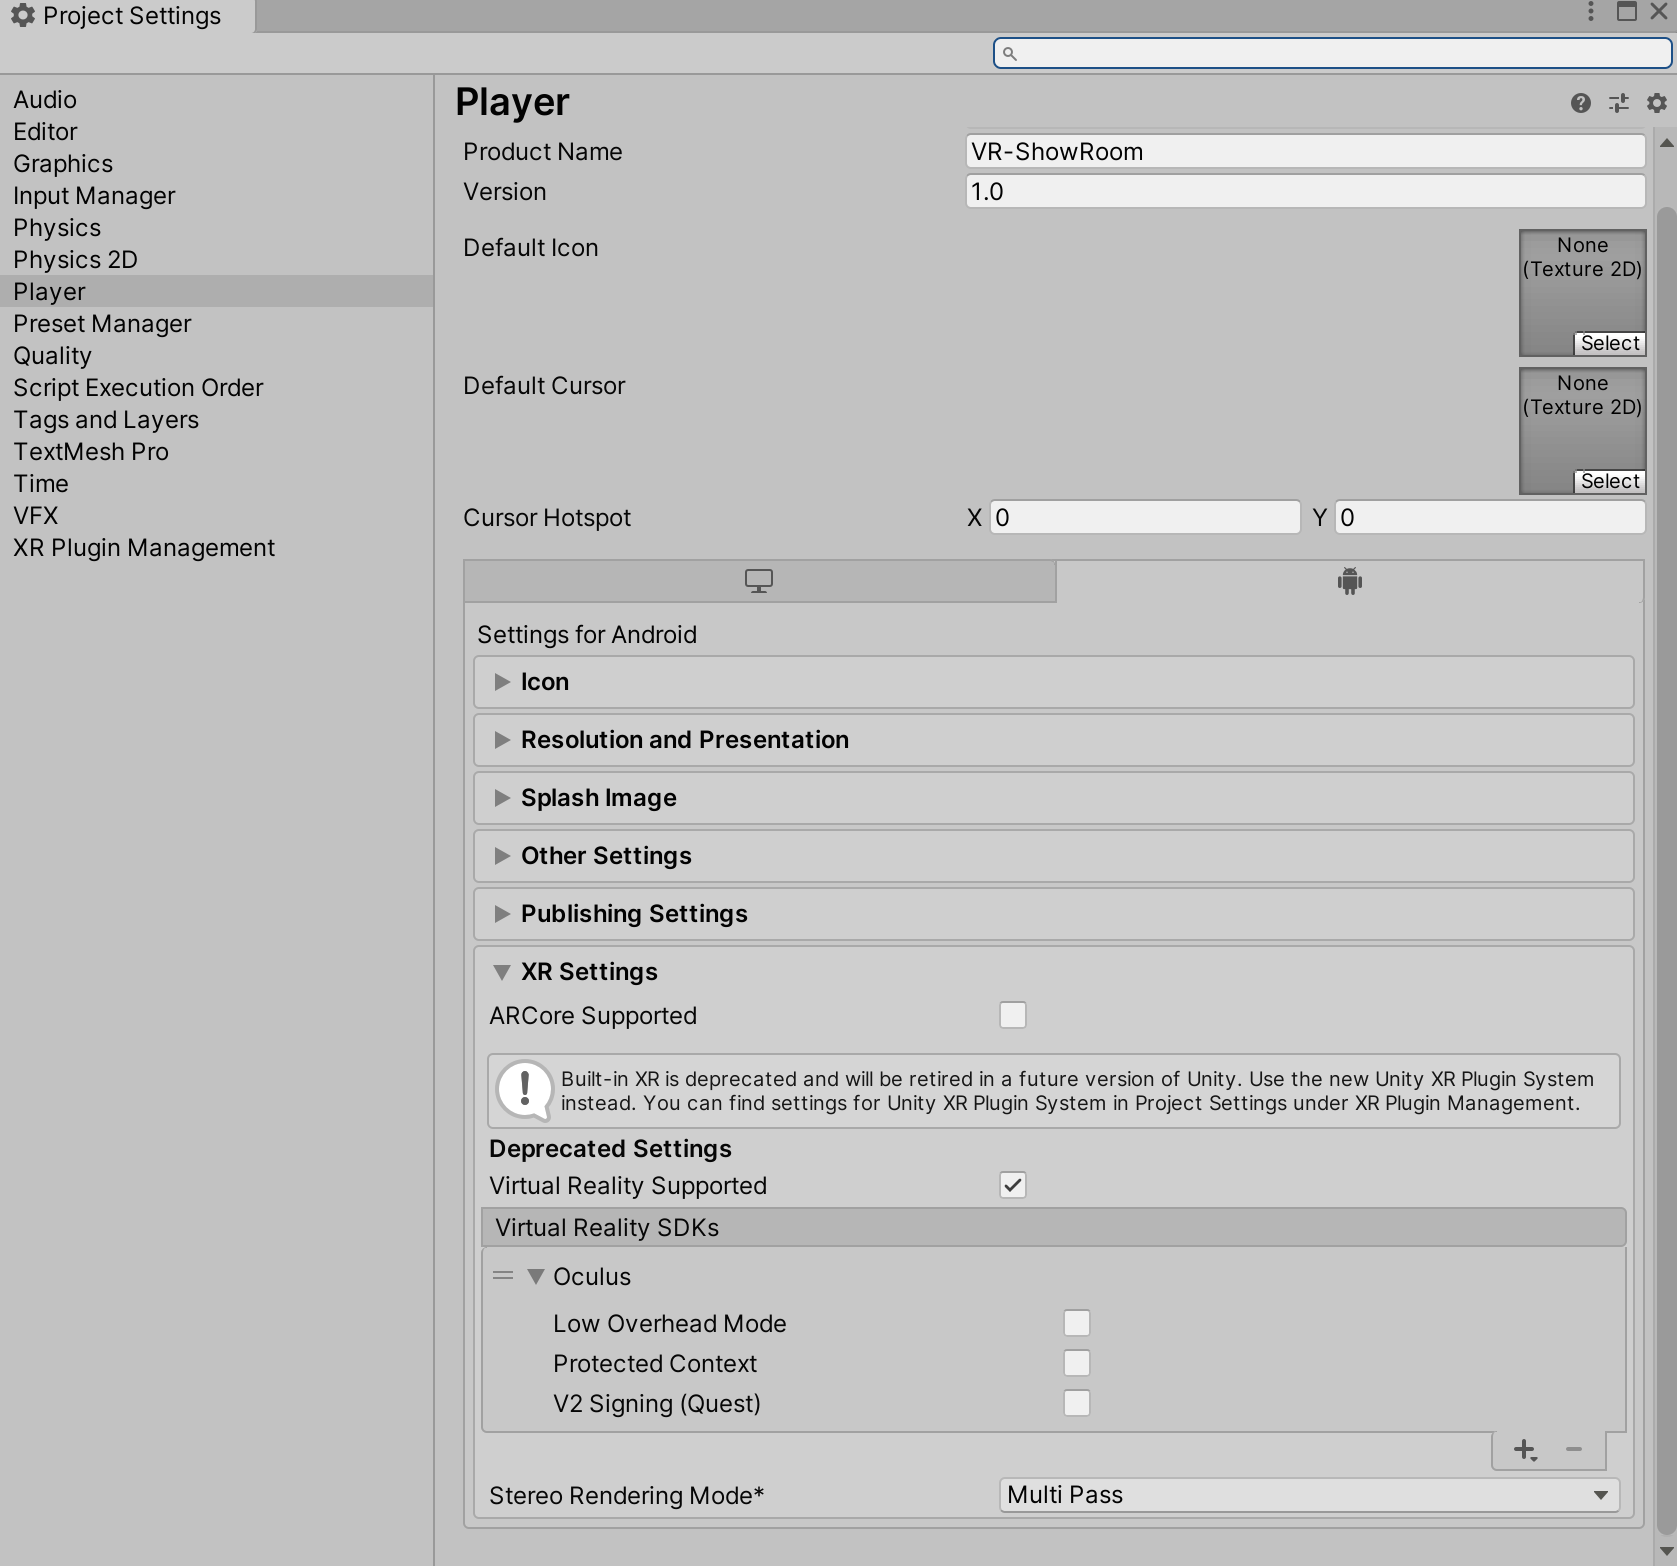Viewport: 1677px width, 1566px height.
Task: Open Quality settings category
Action: 216,356
